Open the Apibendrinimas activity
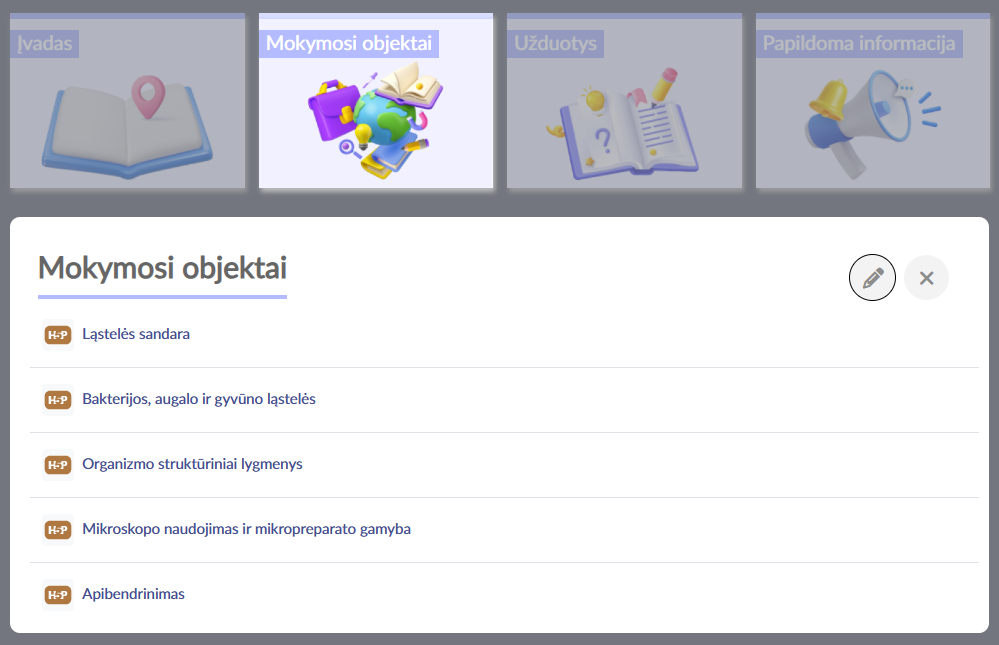 (133, 594)
